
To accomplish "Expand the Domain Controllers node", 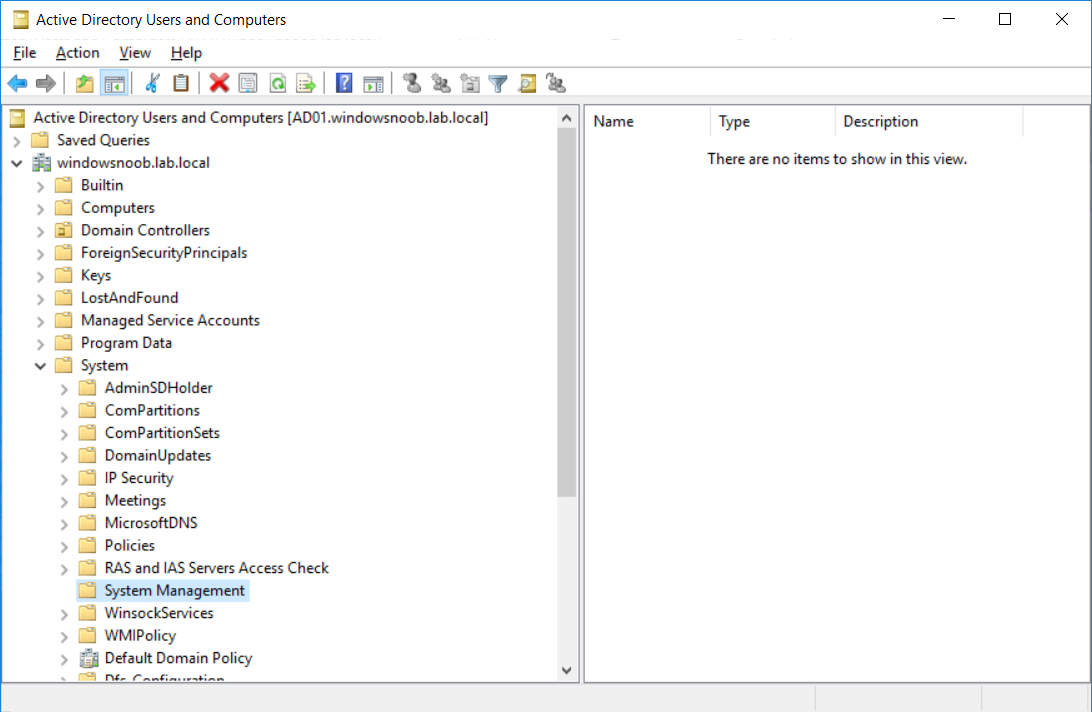I will pyautogui.click(x=40, y=231).
